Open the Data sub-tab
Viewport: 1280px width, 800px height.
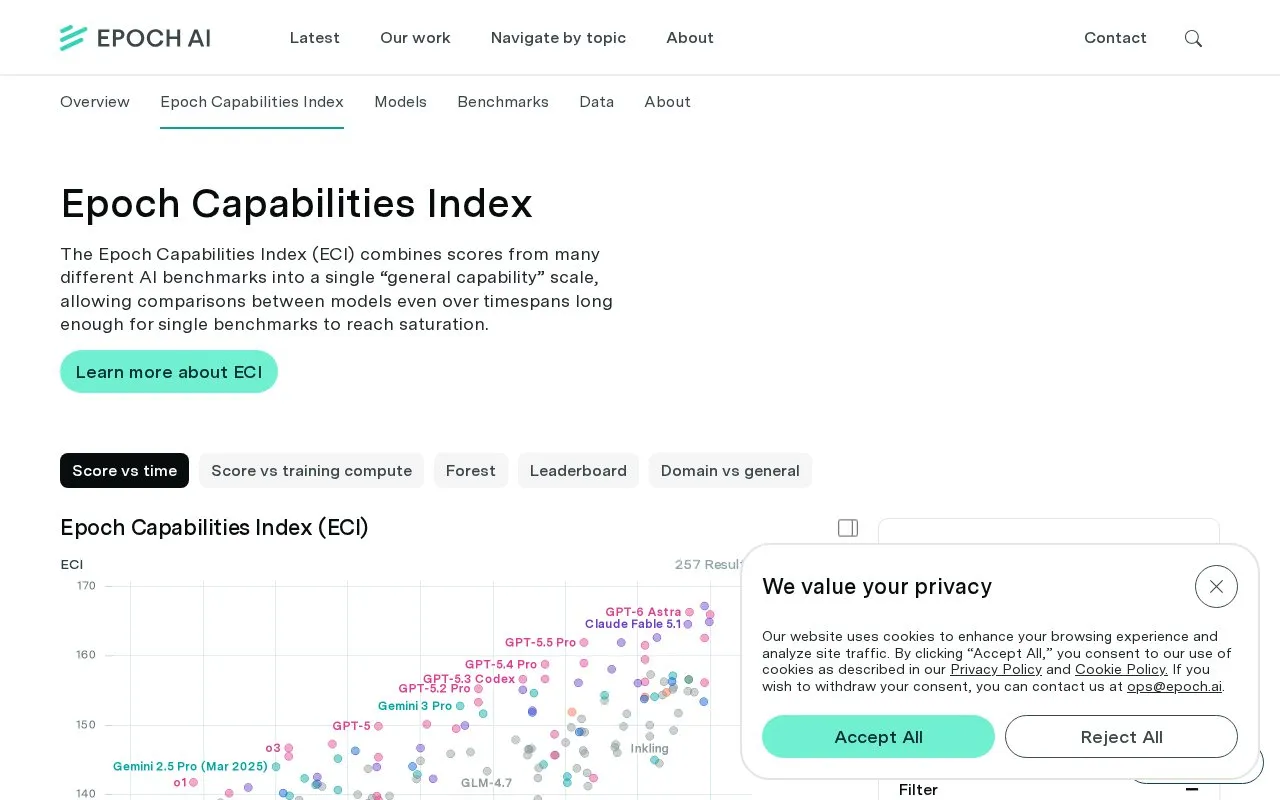pyautogui.click(x=596, y=102)
